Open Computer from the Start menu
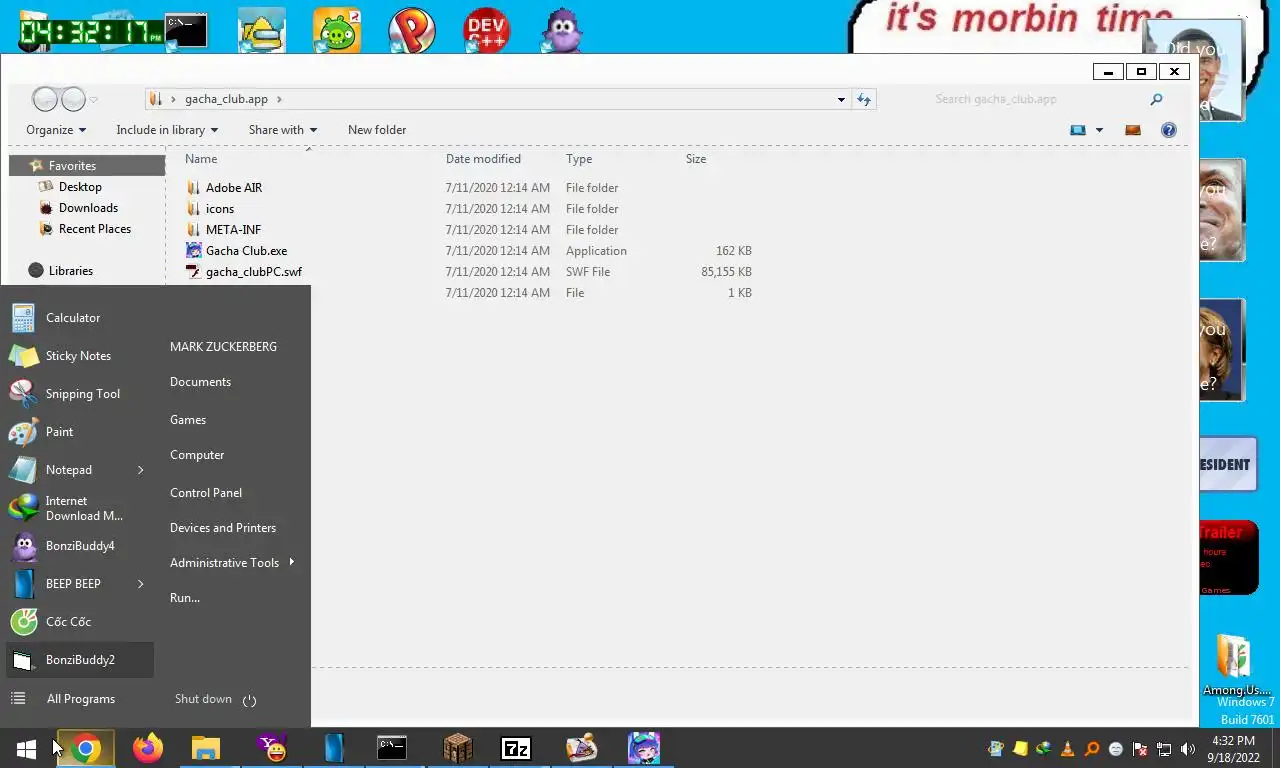The image size is (1280, 768). point(197,455)
